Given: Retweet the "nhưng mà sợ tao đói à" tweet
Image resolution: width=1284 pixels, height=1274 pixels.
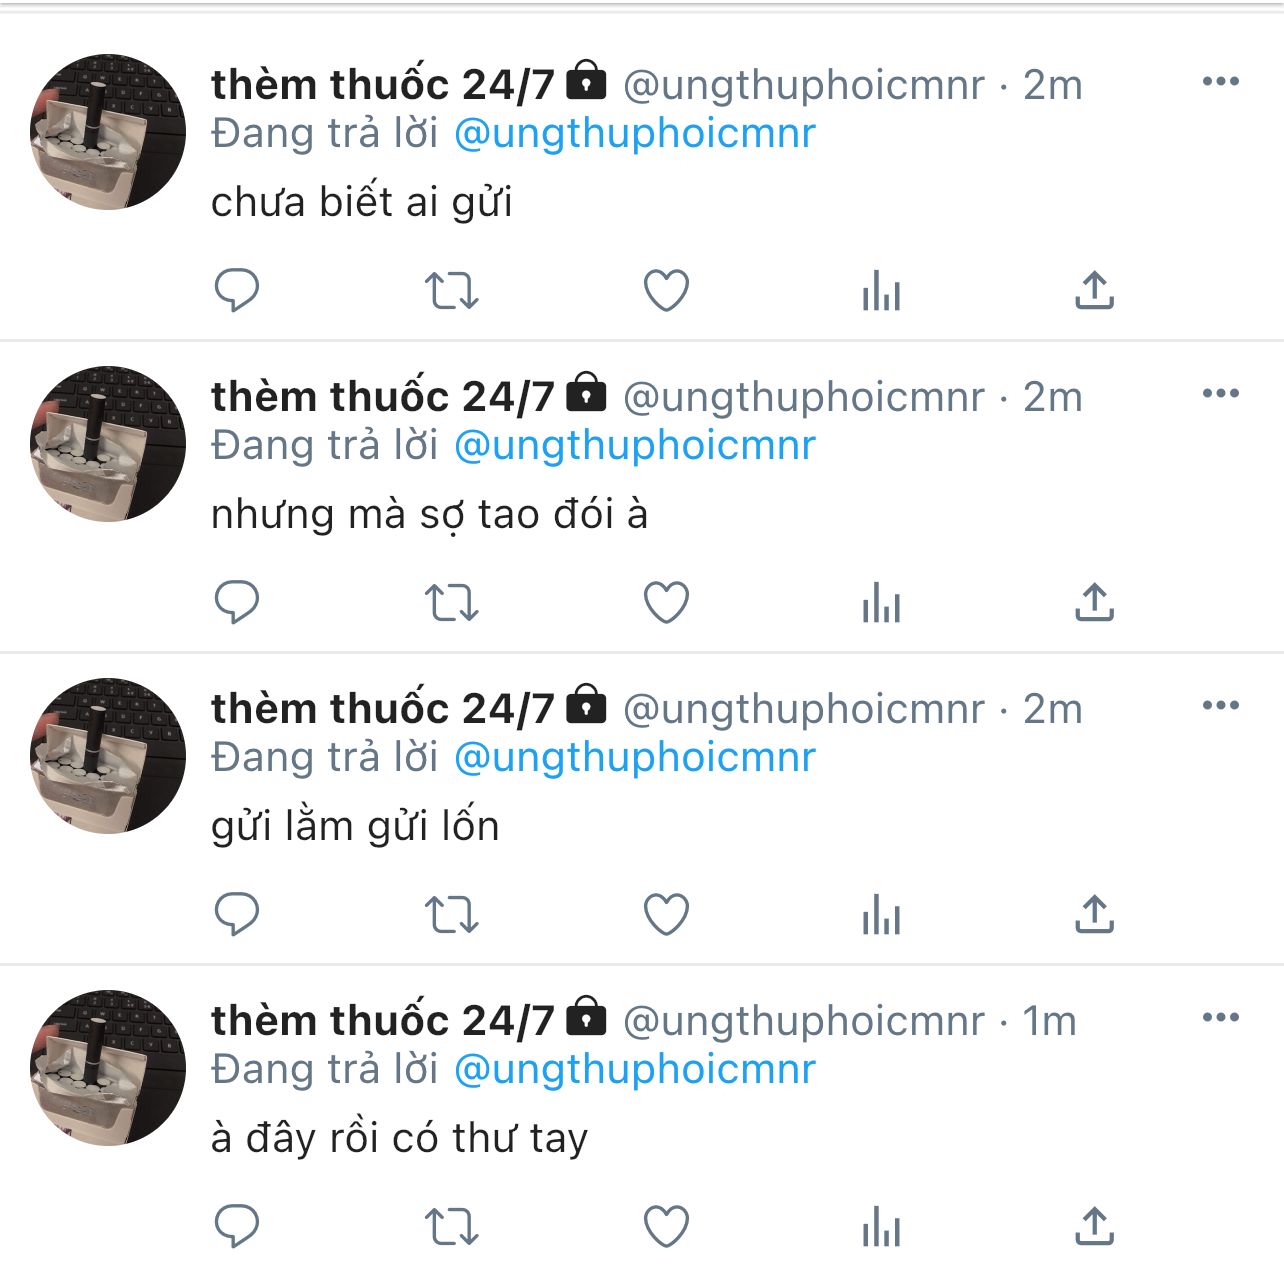Looking at the screenshot, I should (451, 603).
